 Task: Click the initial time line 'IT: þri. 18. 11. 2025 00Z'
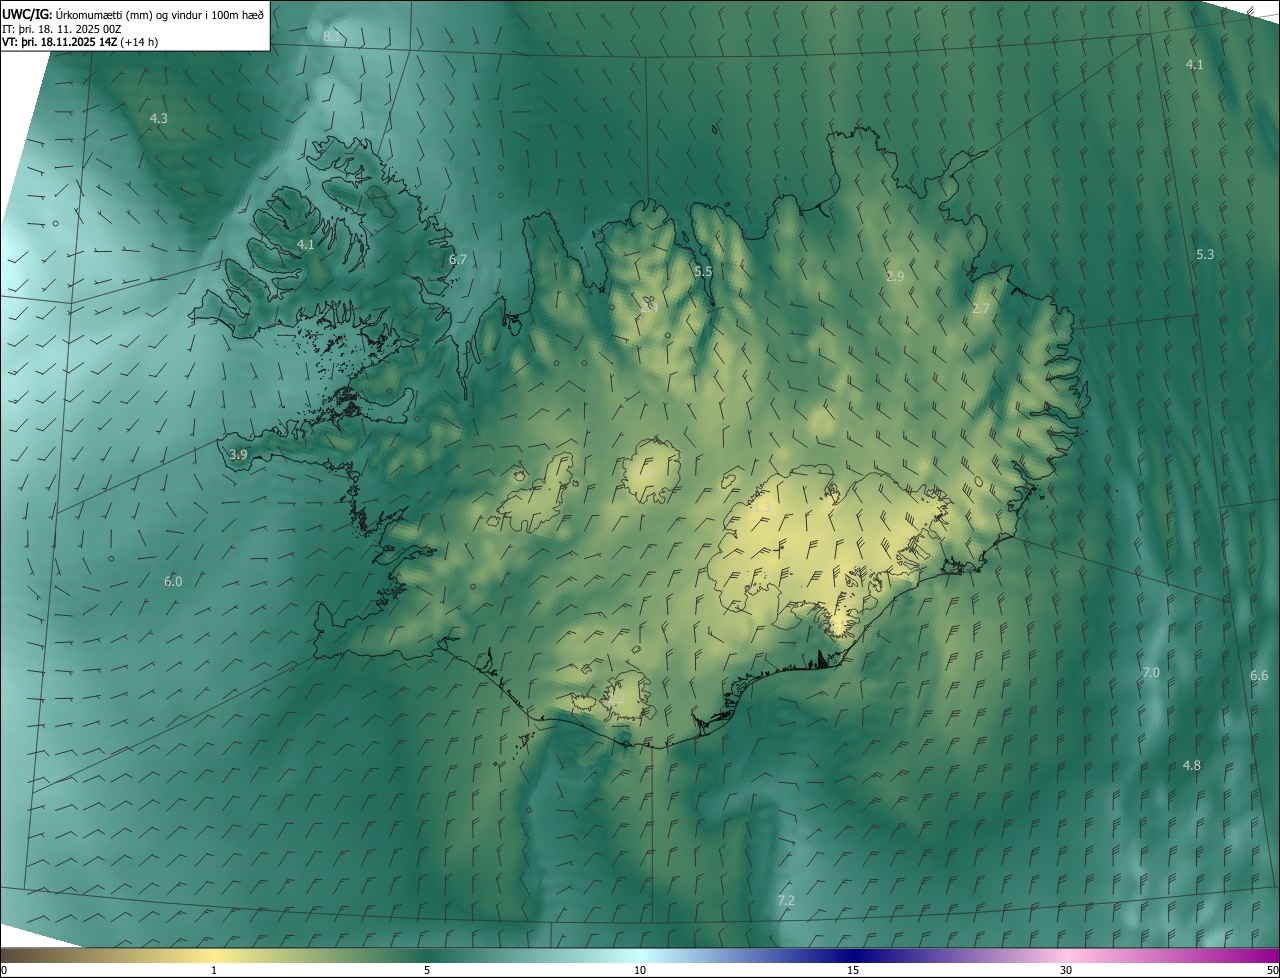click(x=62, y=28)
